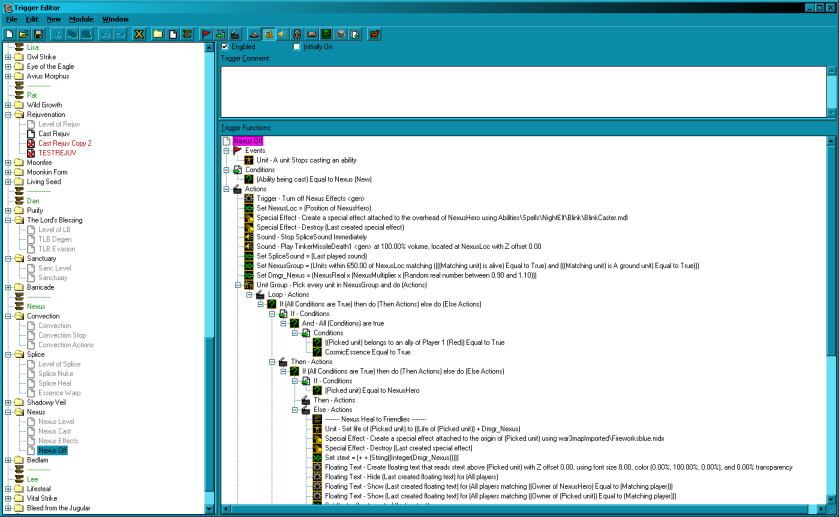
Task: Click the Undo arrow toolbar icon
Action: tap(105, 34)
